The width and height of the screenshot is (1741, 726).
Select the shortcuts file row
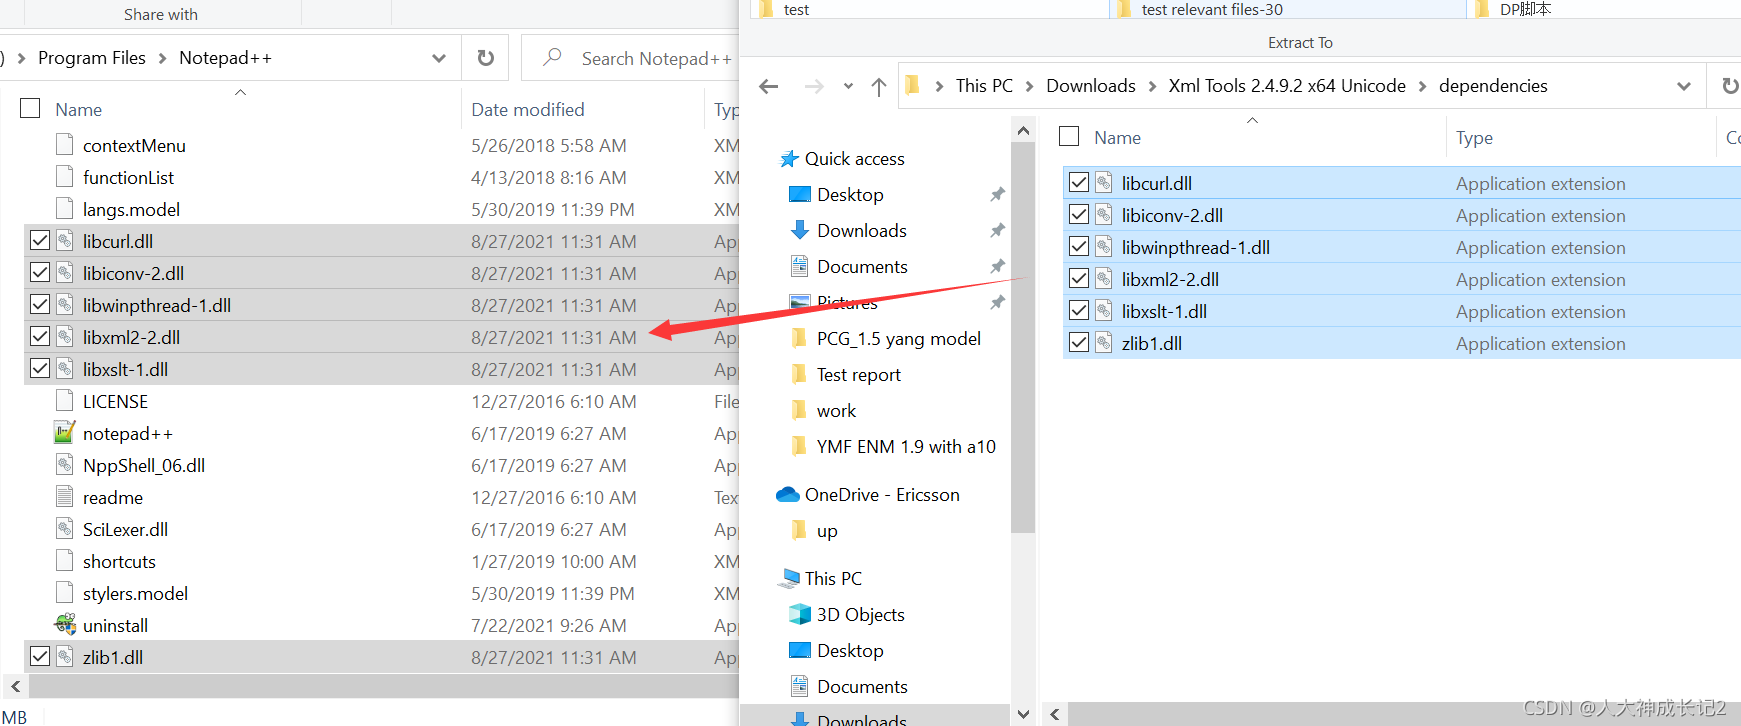380,561
